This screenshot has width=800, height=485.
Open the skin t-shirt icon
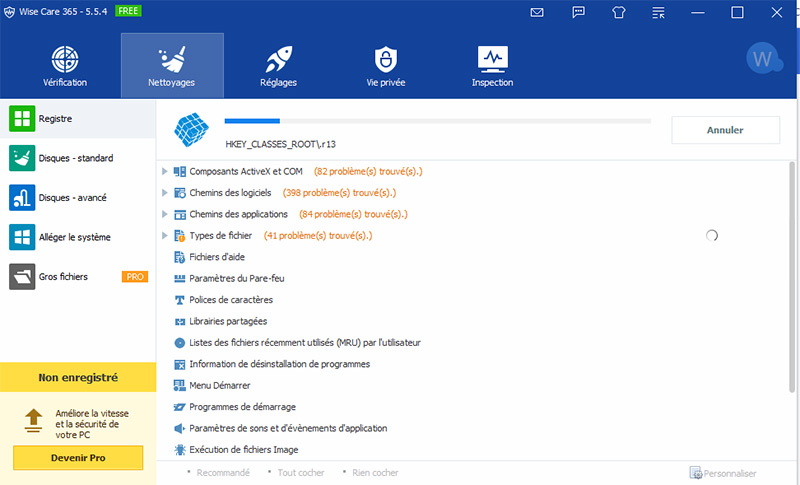coord(618,12)
